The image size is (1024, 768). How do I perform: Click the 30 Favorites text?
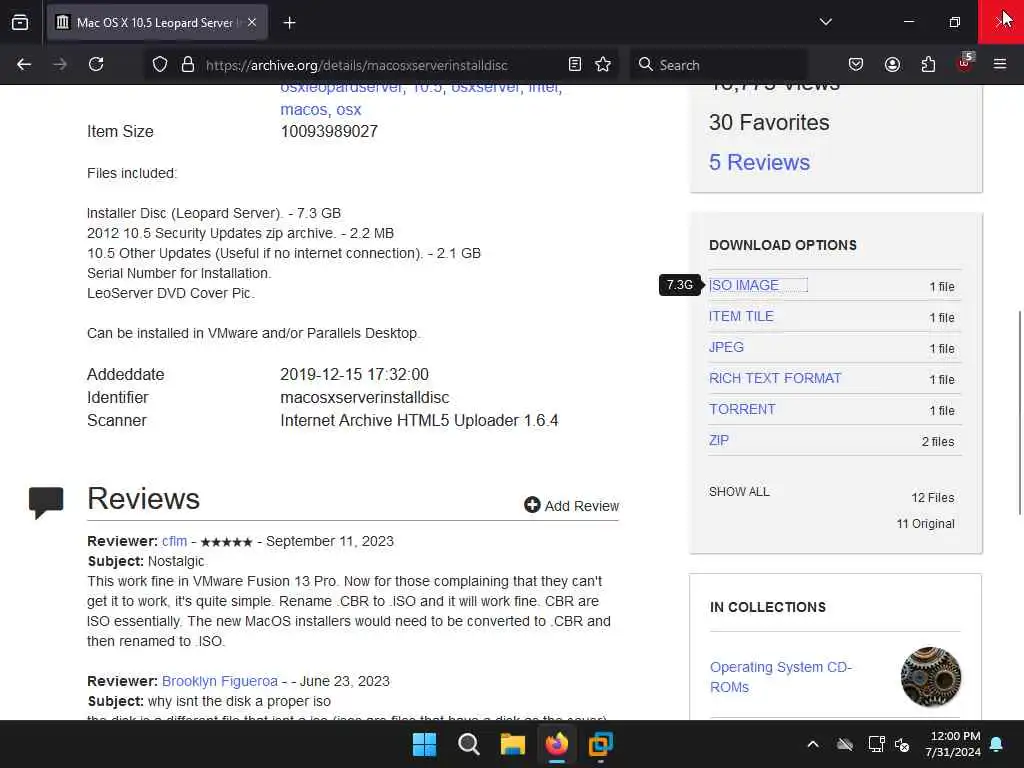[769, 122]
